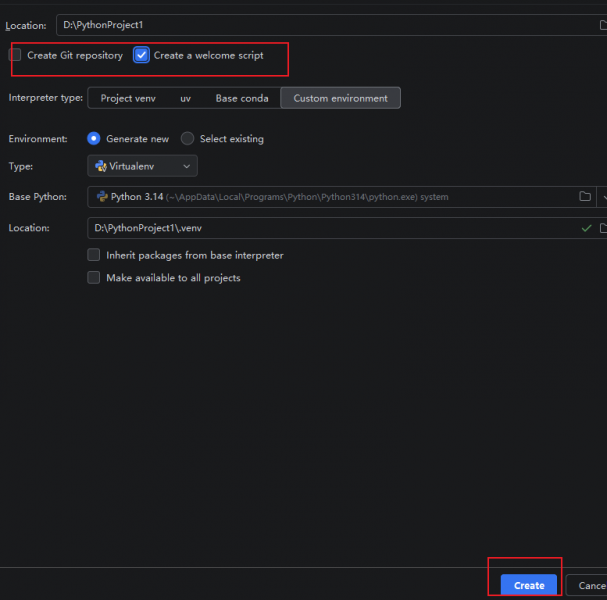Open the Virtualenv type dropdown
607x600 pixels.
point(142,166)
